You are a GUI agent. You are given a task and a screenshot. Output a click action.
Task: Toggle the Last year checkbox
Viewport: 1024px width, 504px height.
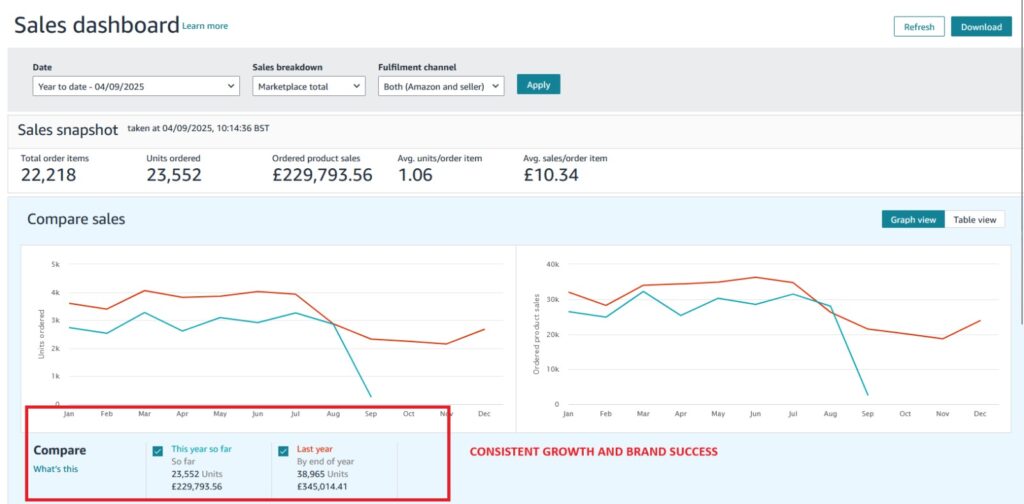[x=283, y=451]
